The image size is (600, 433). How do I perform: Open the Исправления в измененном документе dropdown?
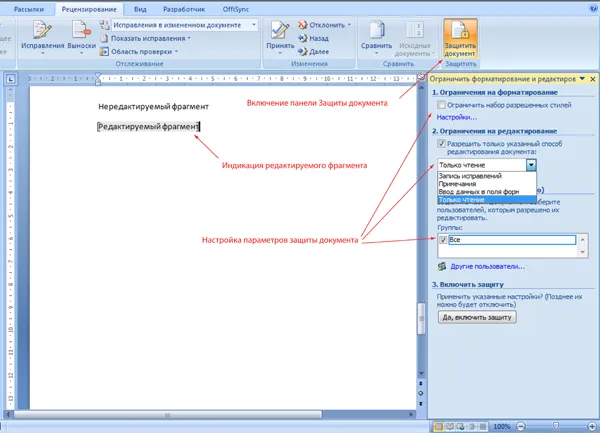pos(254,25)
